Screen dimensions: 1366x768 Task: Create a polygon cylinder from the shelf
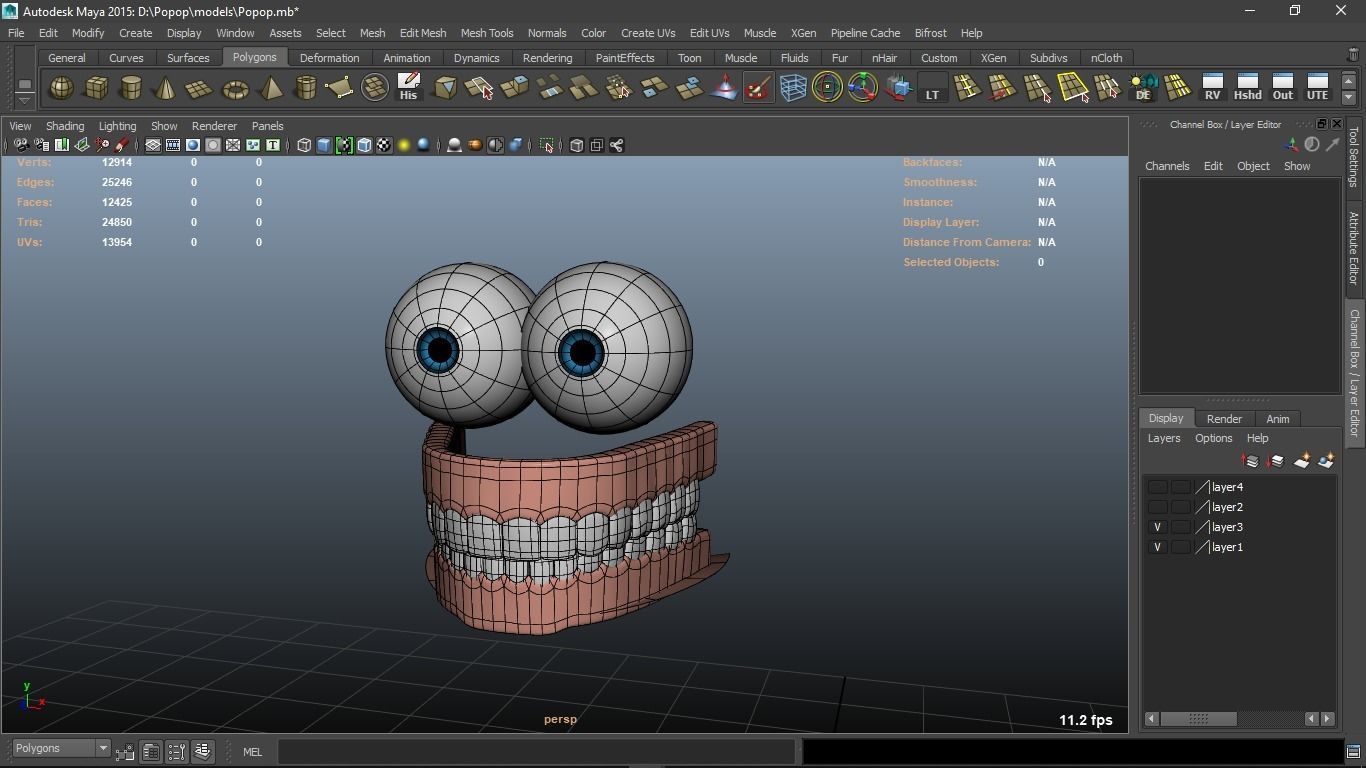[x=130, y=88]
